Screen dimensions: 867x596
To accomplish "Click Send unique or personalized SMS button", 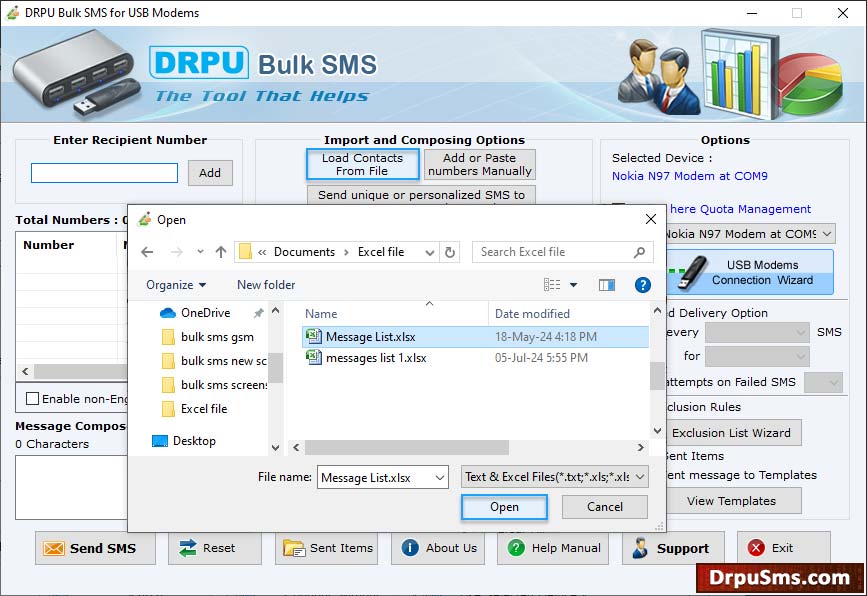I will click(421, 195).
